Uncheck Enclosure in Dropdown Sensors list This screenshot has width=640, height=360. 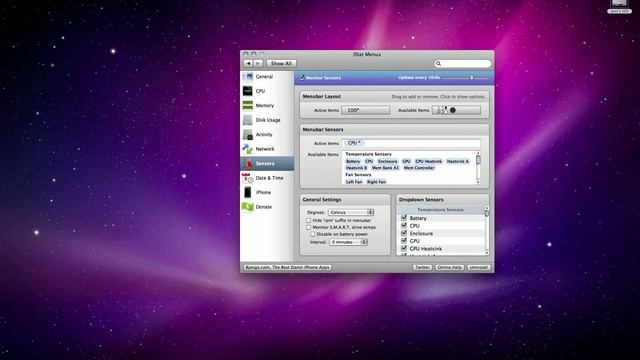point(404,233)
